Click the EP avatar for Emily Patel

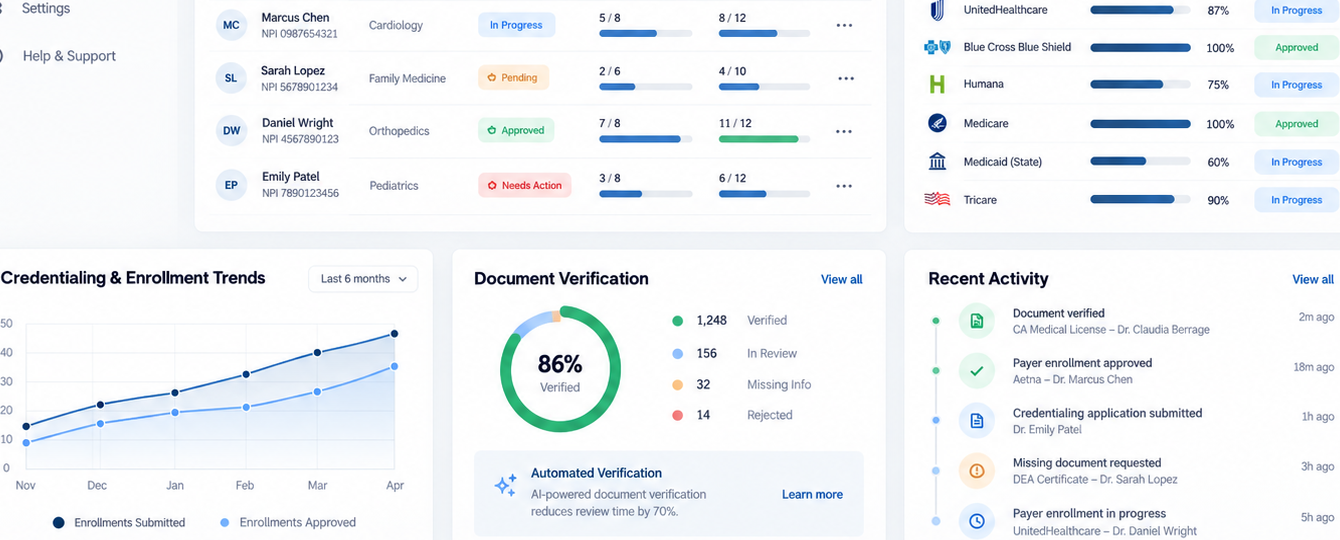point(231,185)
